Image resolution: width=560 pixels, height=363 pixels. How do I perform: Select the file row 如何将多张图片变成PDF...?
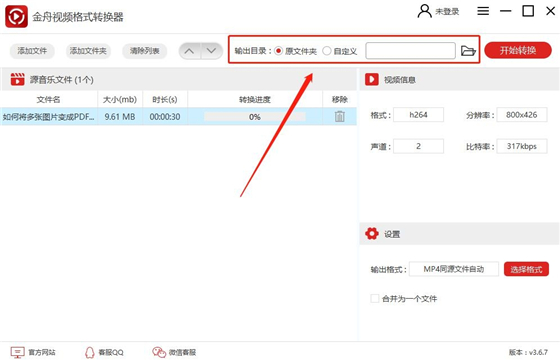click(178, 116)
